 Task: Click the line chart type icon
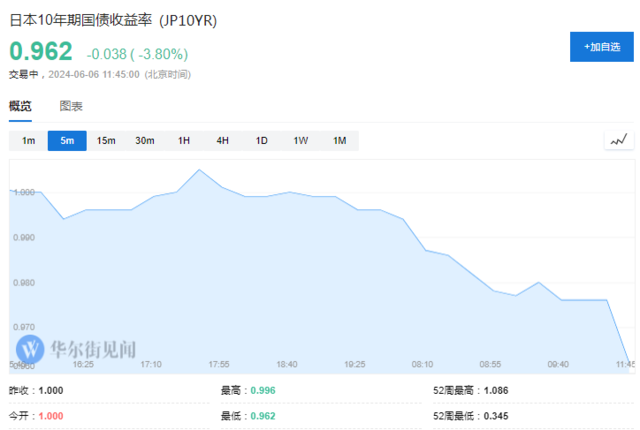[619, 141]
